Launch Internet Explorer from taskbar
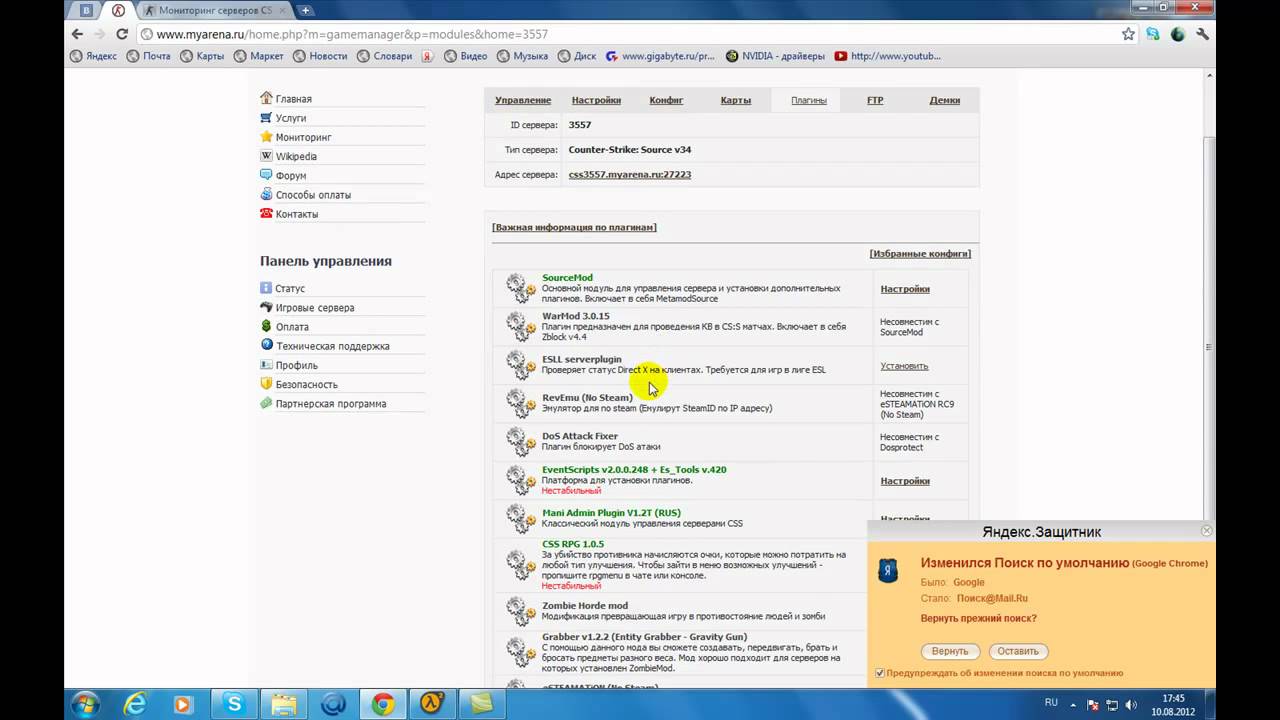This screenshot has width=1280, height=720. coord(135,704)
